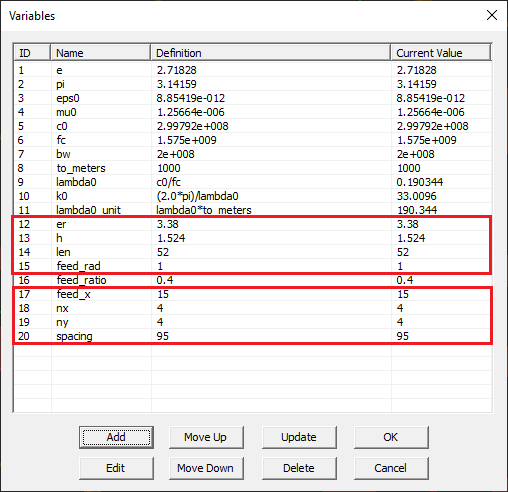
Task: Click the Definition column header
Action: [271, 53]
